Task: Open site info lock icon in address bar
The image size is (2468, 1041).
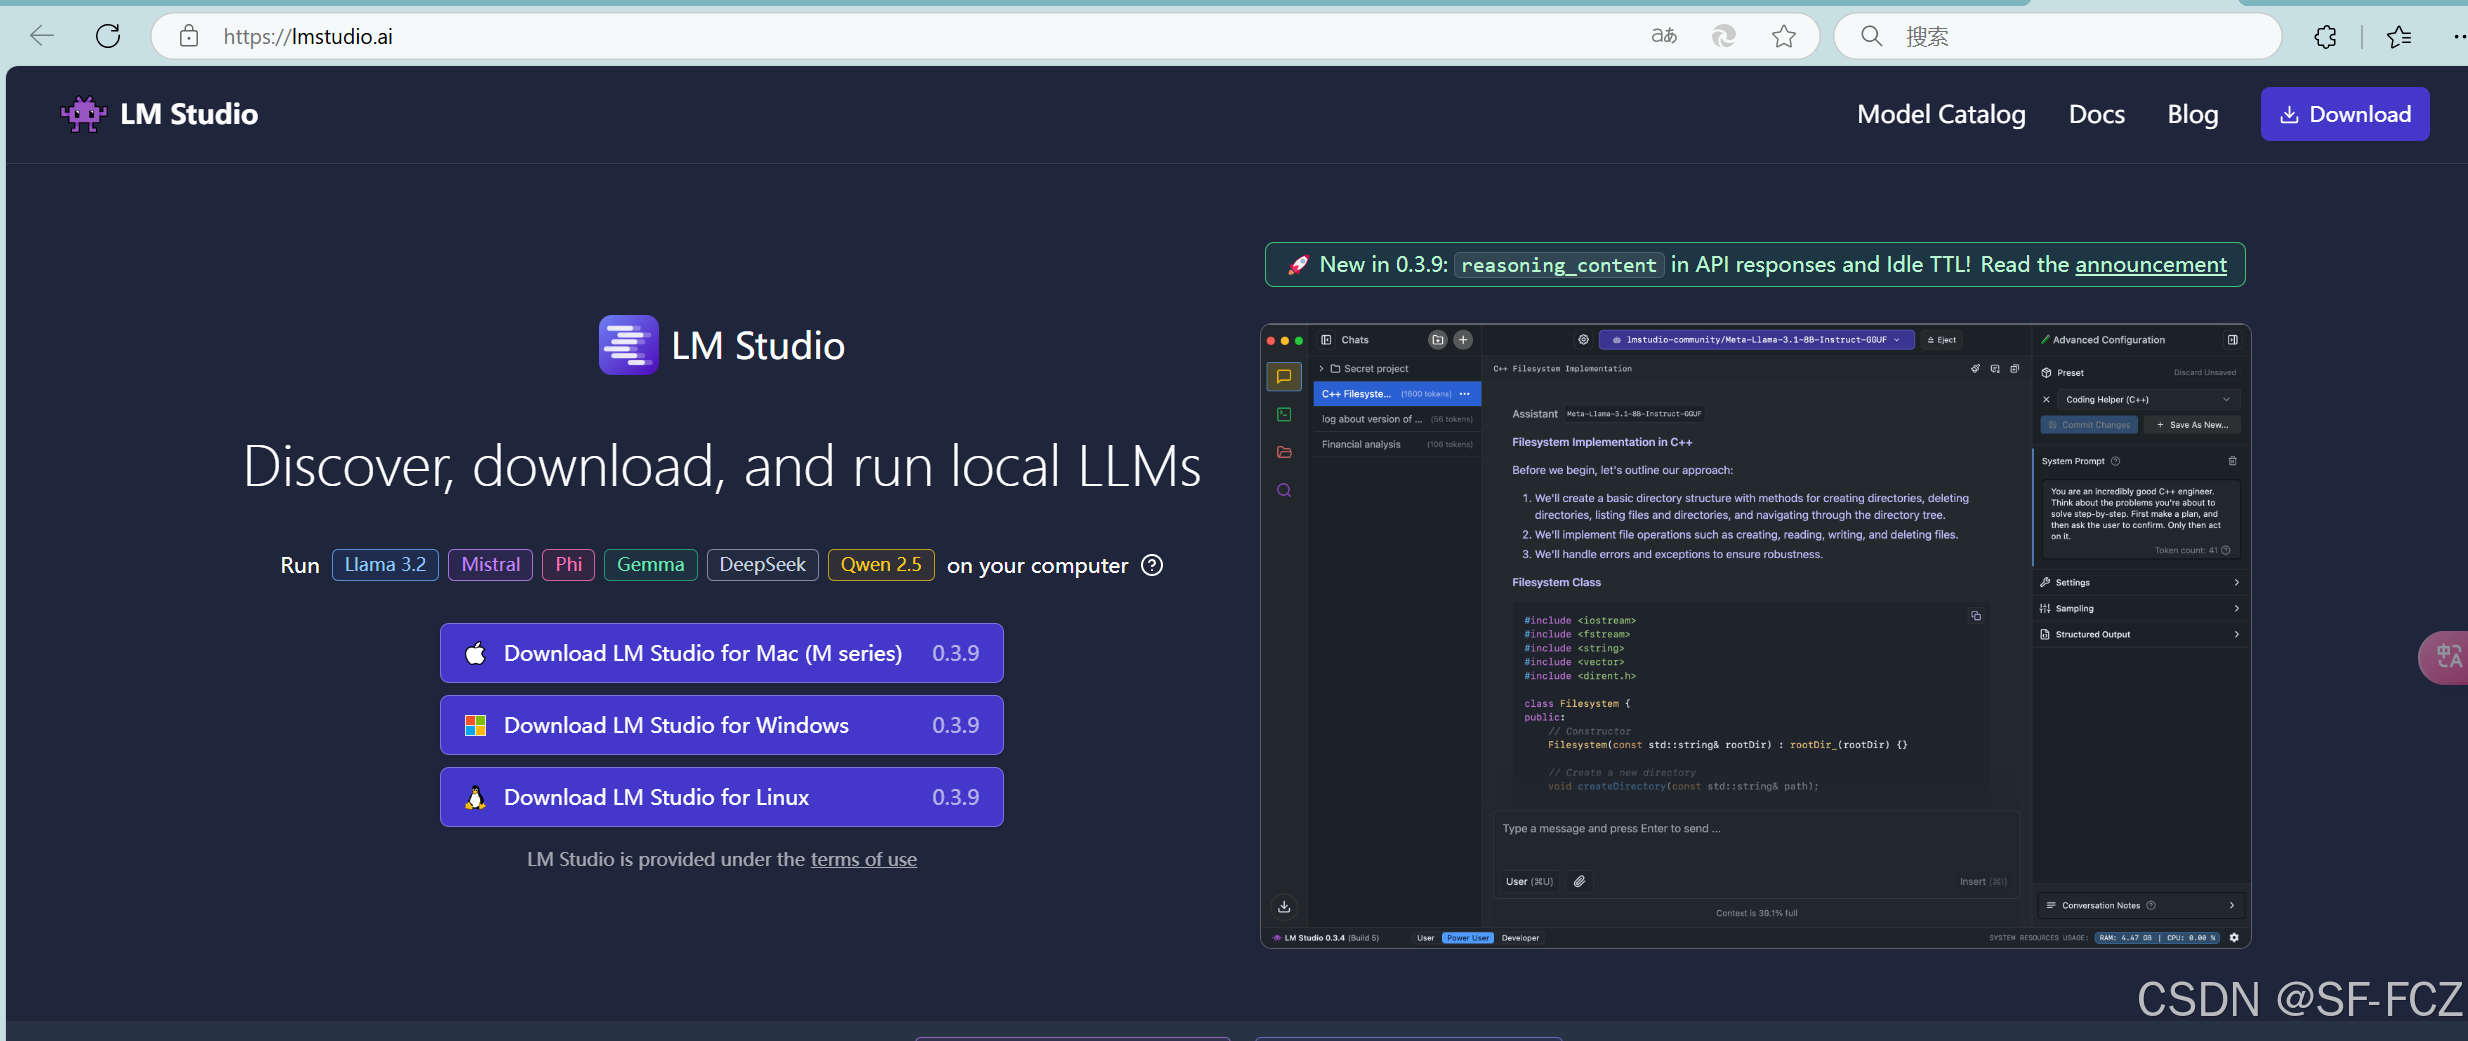Action: point(189,37)
